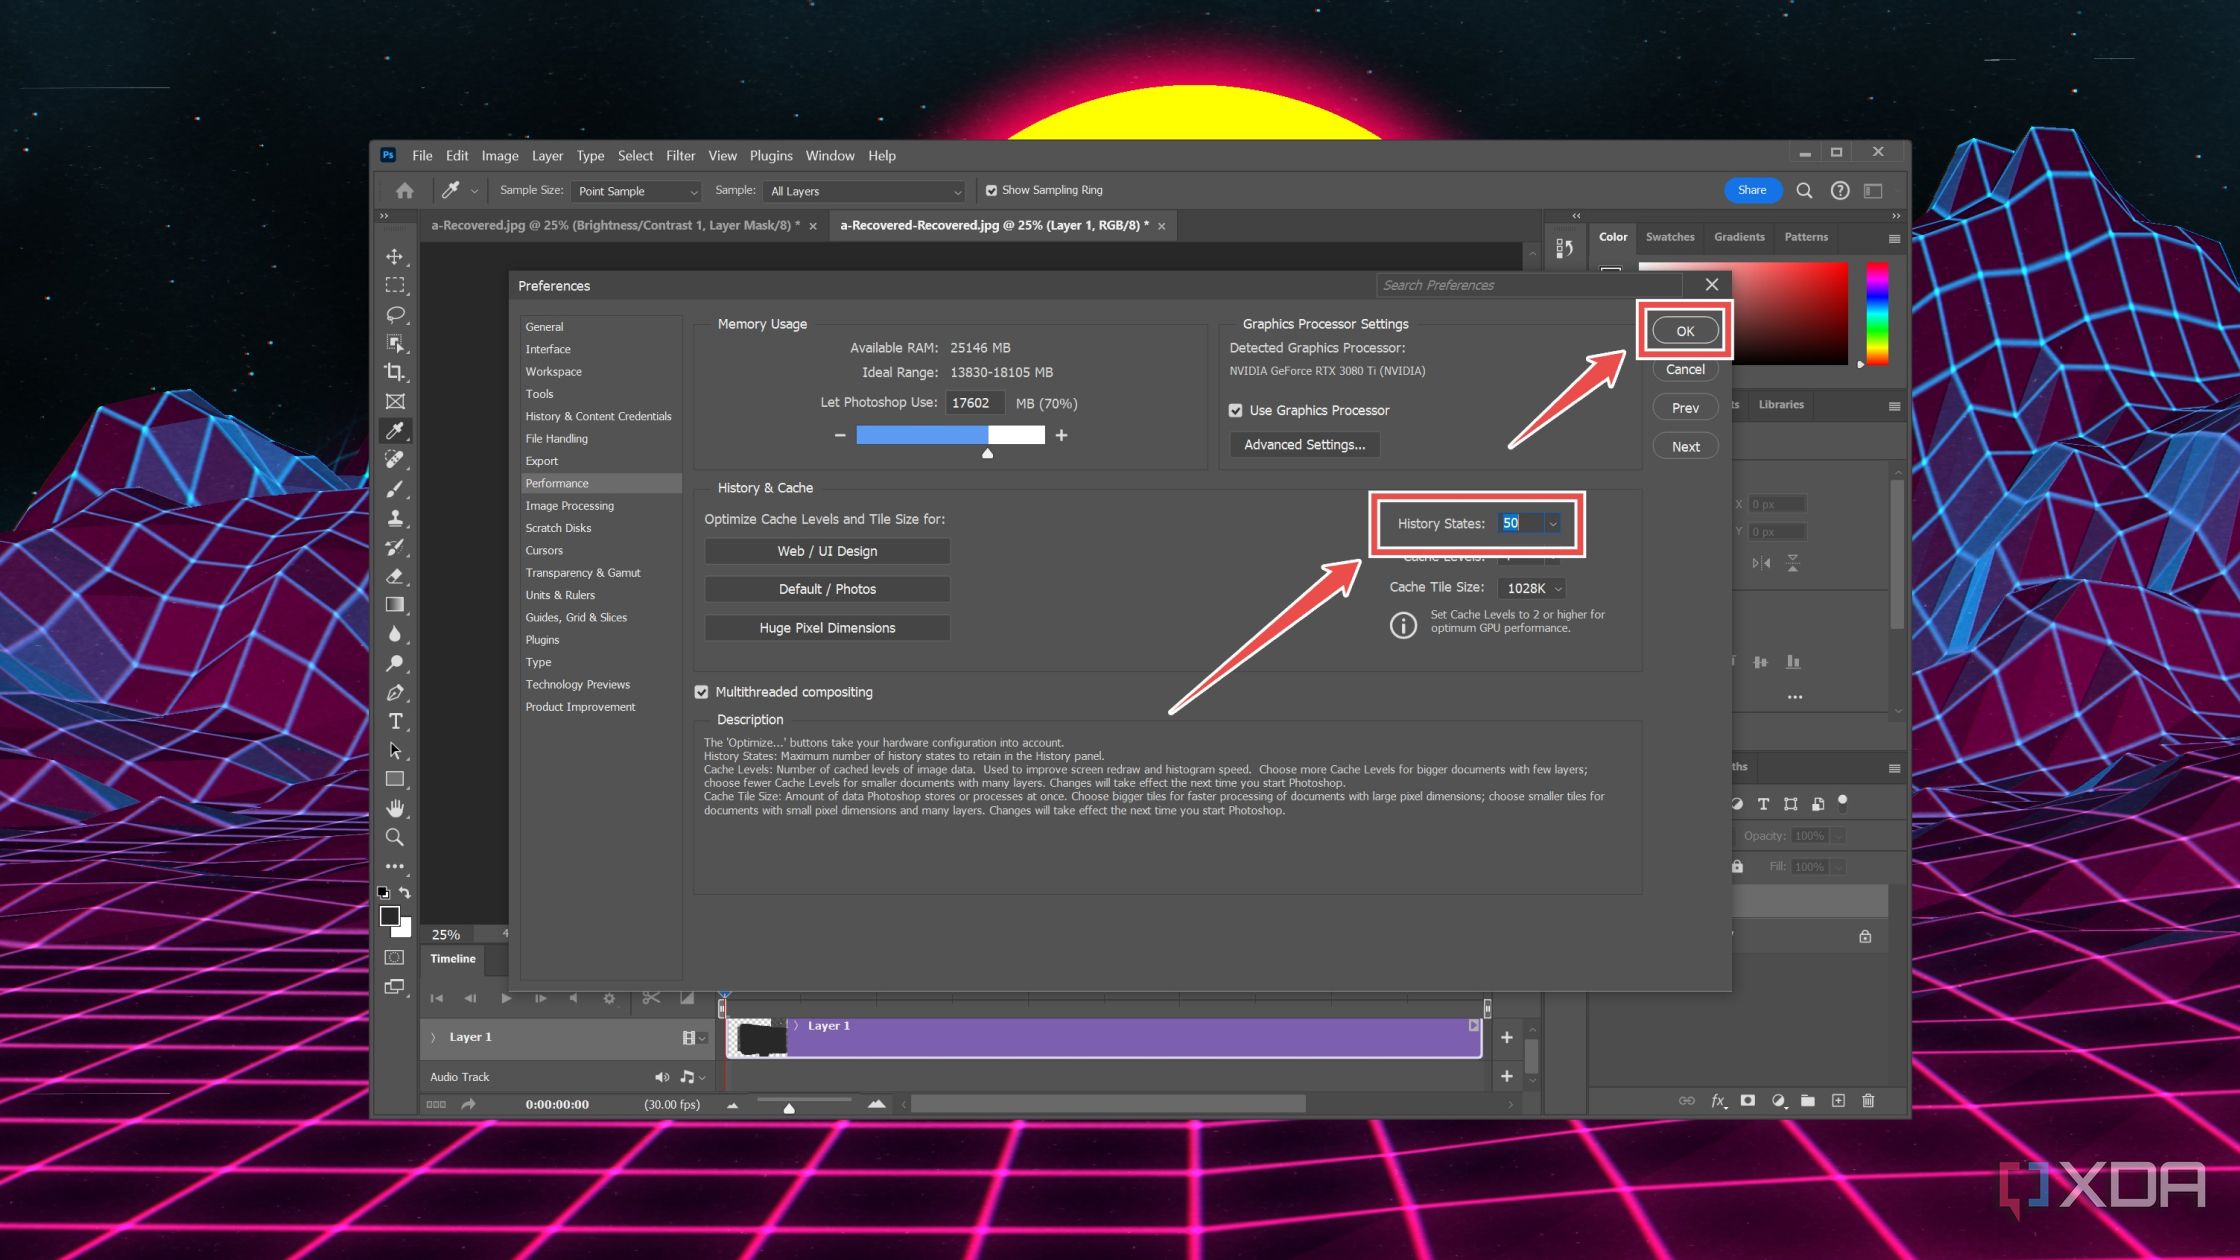
Task: Select Scratch Disks preferences category
Action: pyautogui.click(x=558, y=528)
